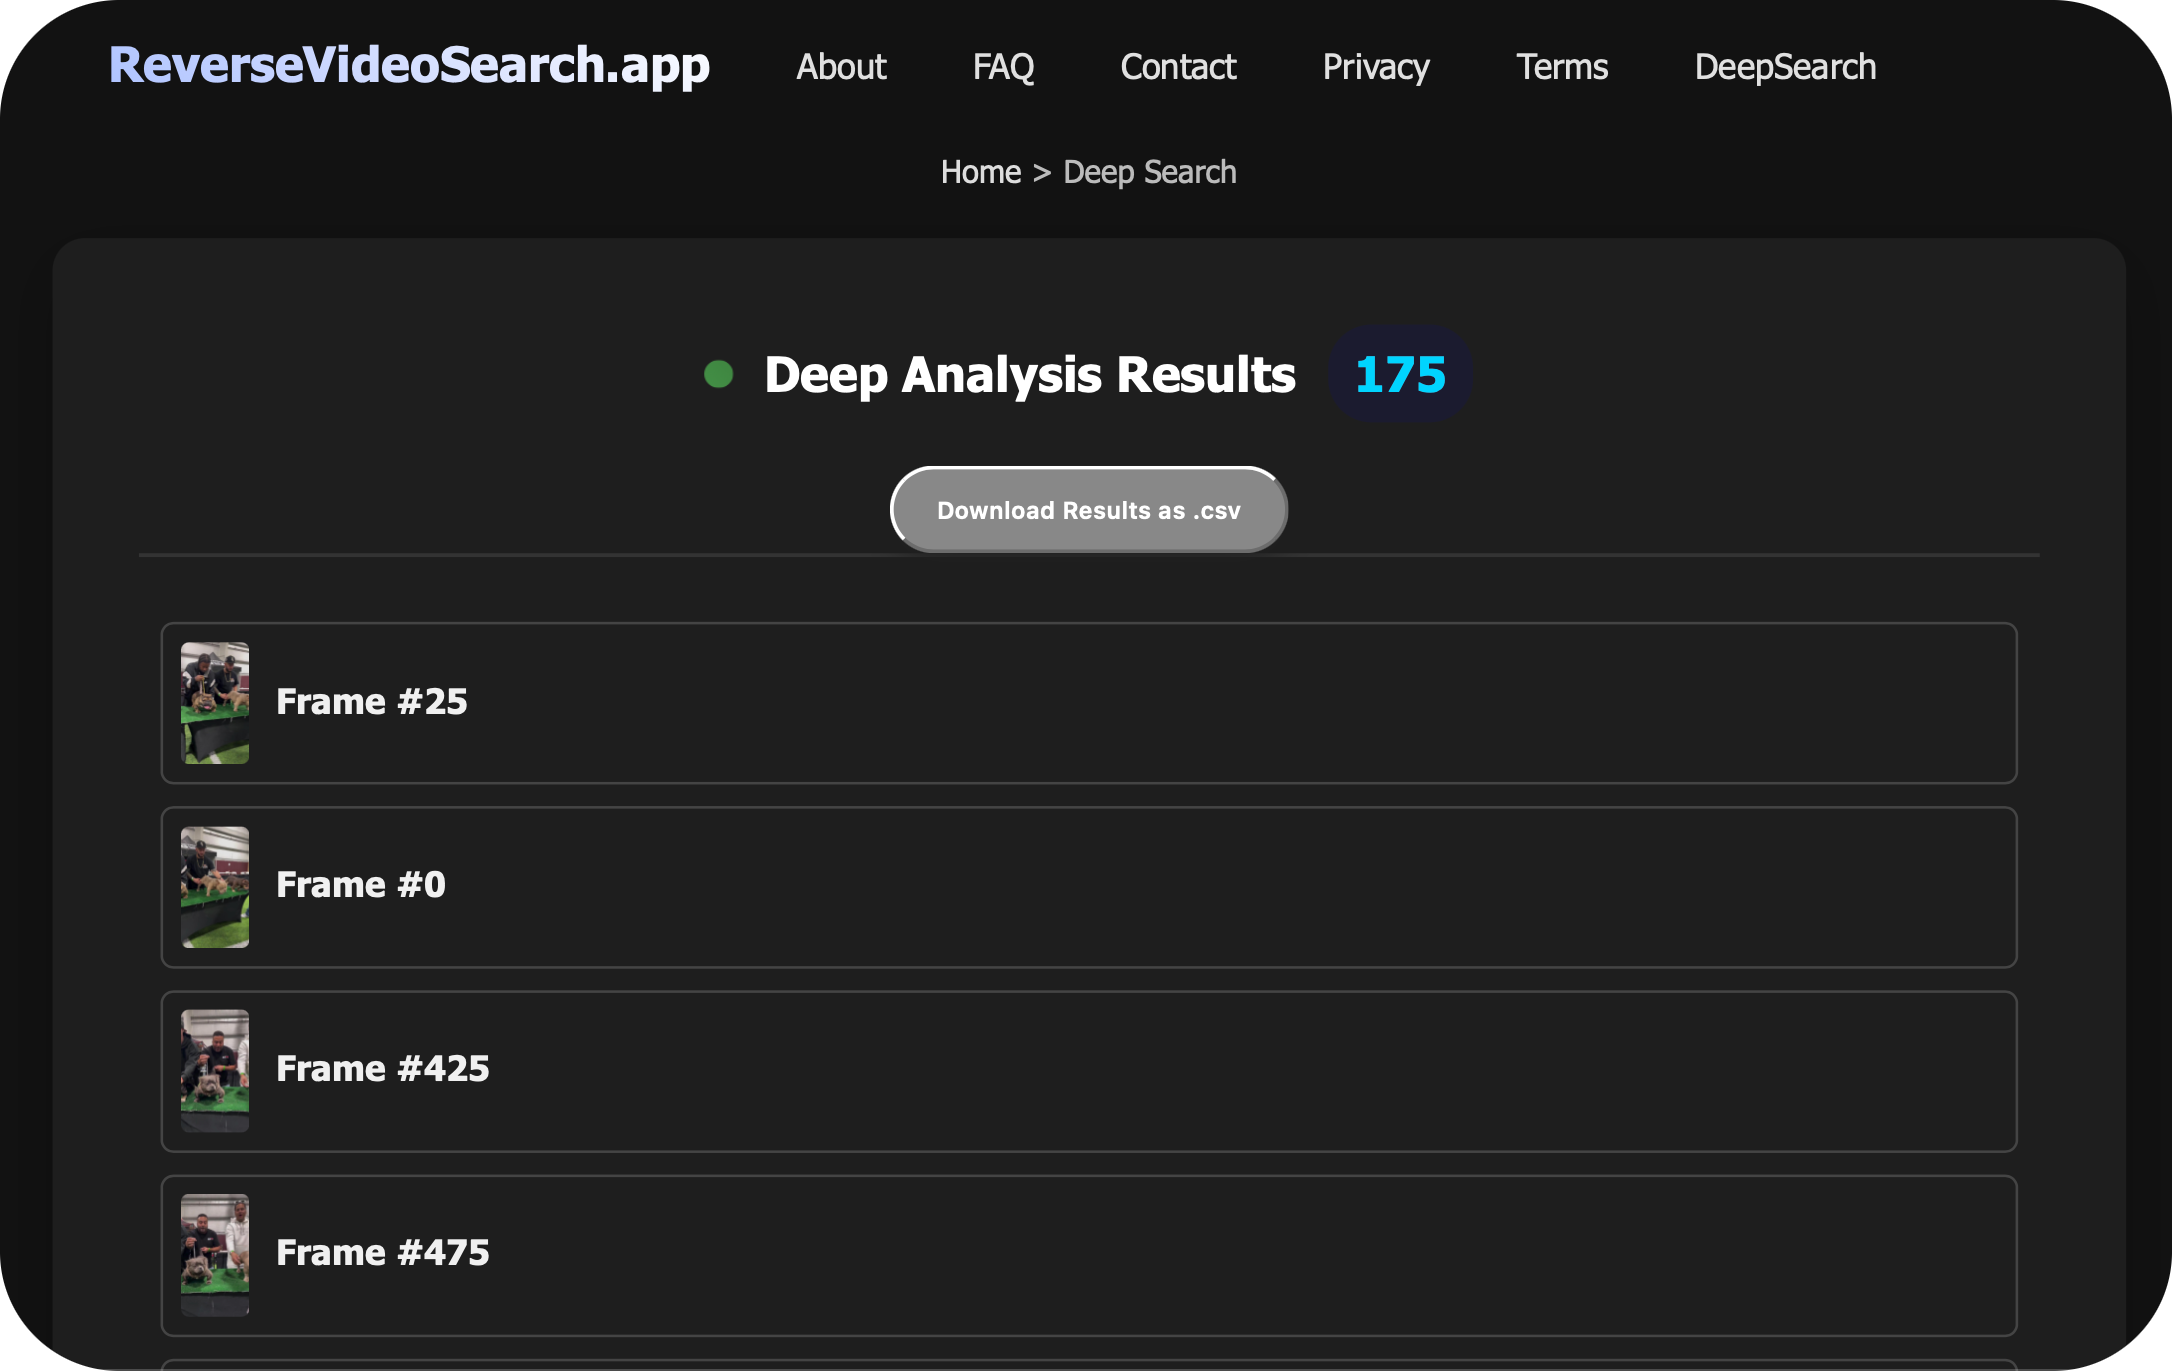Viewport: 2172px width, 1371px height.
Task: Open the Terms page
Action: point(1562,67)
